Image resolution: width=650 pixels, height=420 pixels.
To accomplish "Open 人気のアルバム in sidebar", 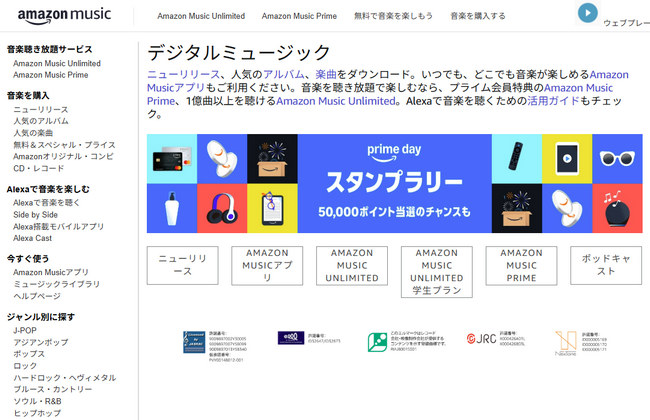I will coord(41,121).
